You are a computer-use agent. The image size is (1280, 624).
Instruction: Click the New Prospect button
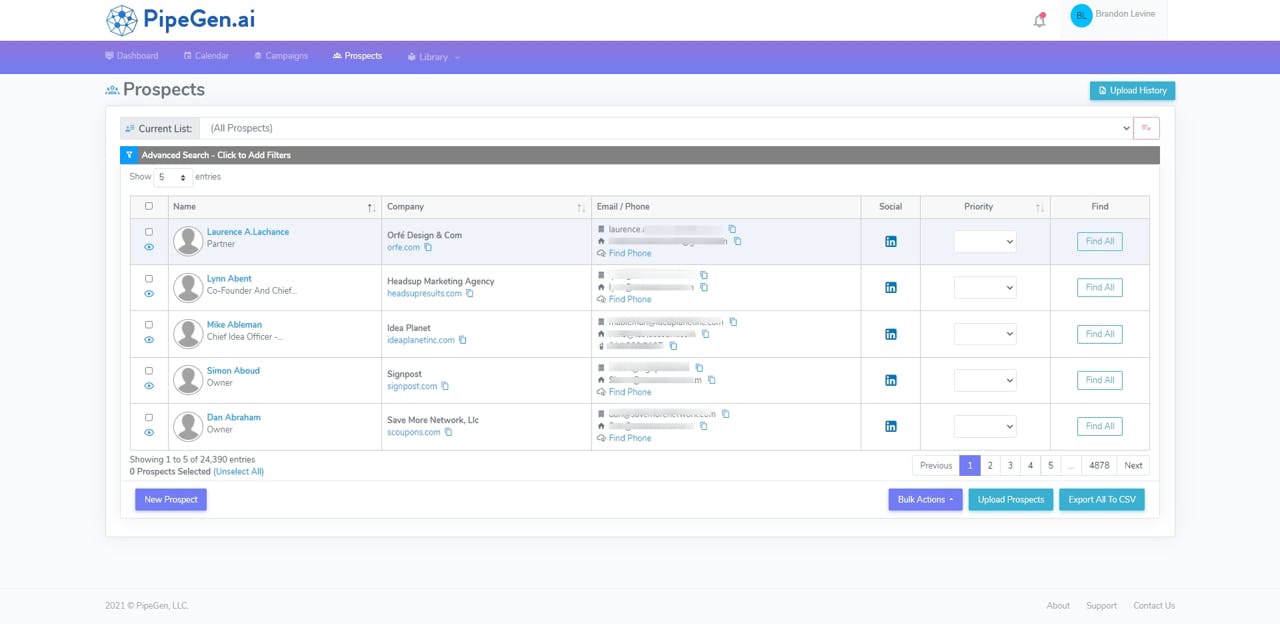171,500
